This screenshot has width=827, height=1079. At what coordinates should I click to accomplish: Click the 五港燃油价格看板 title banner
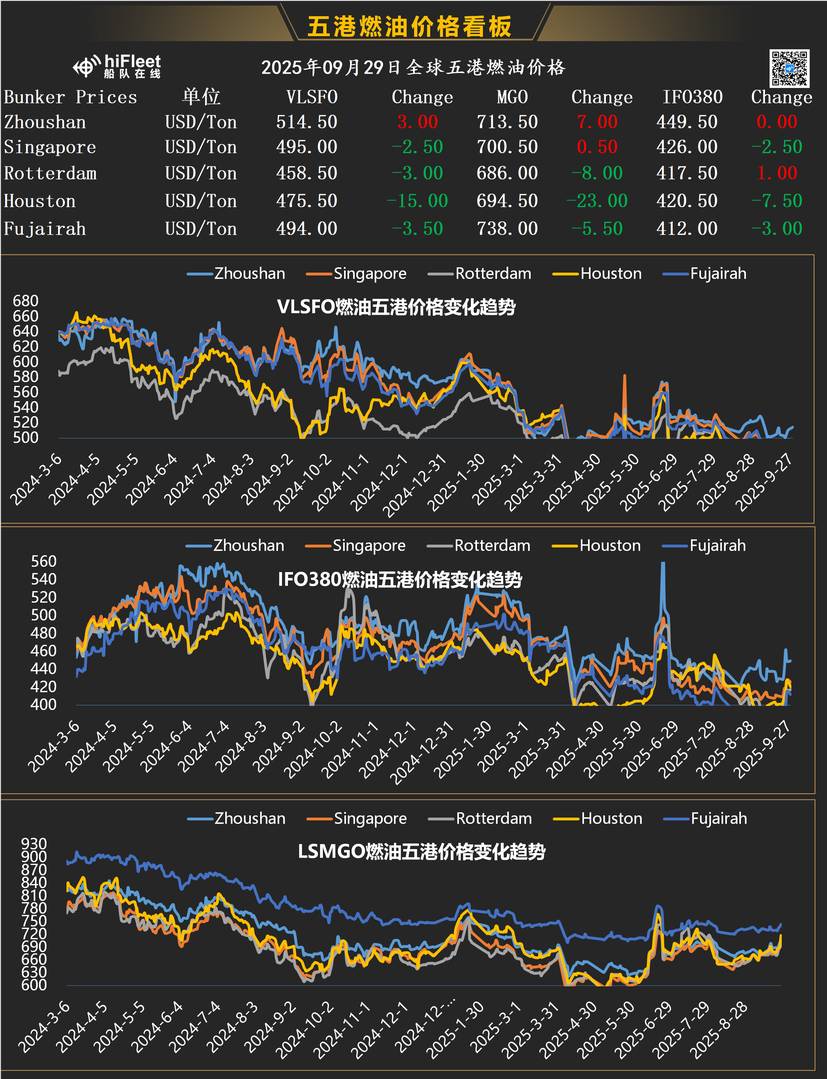413,25
